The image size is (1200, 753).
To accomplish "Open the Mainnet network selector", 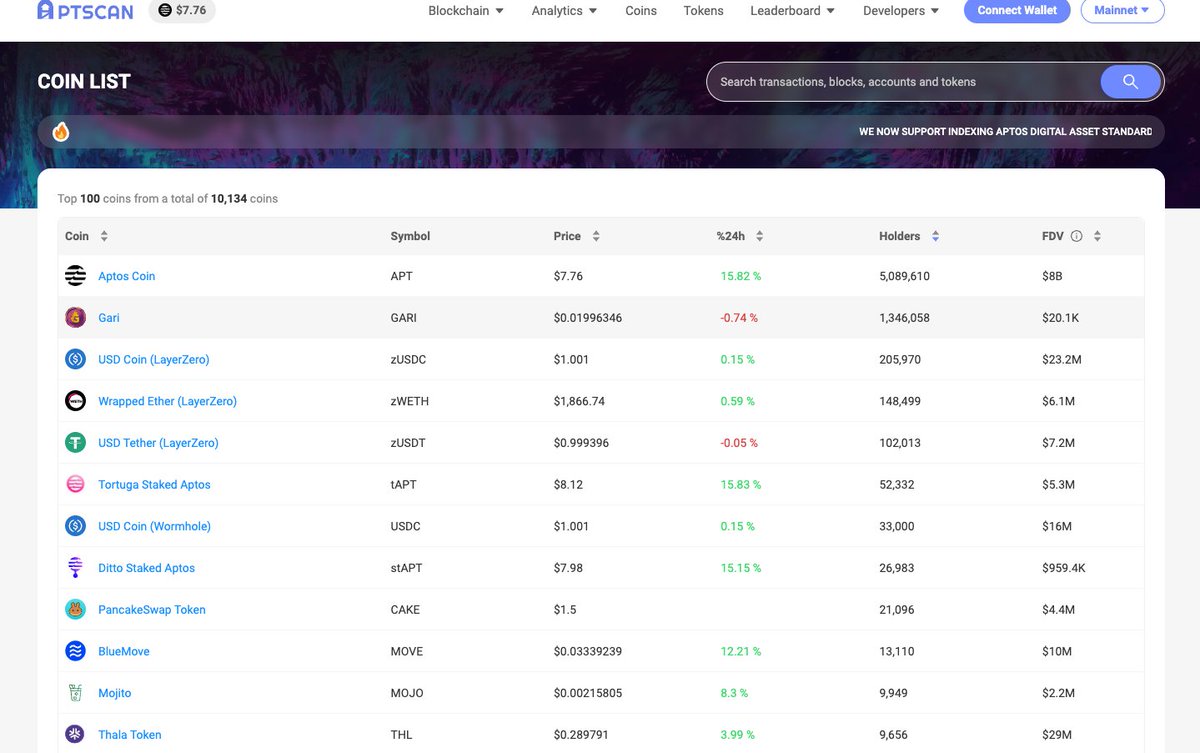I will pyautogui.click(x=1123, y=10).
